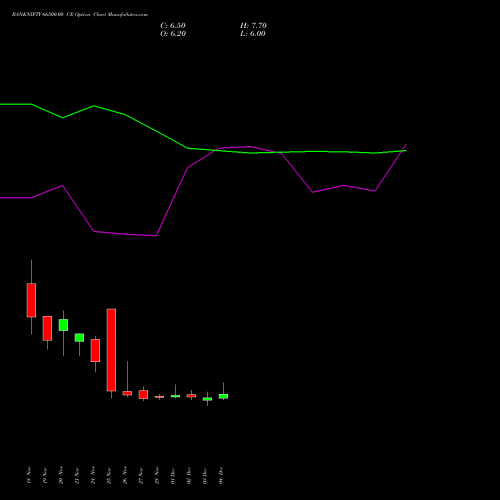Viewport: 500px width, 500px height.
Task: Click the 18 Nov date label
Action: tap(29, 475)
